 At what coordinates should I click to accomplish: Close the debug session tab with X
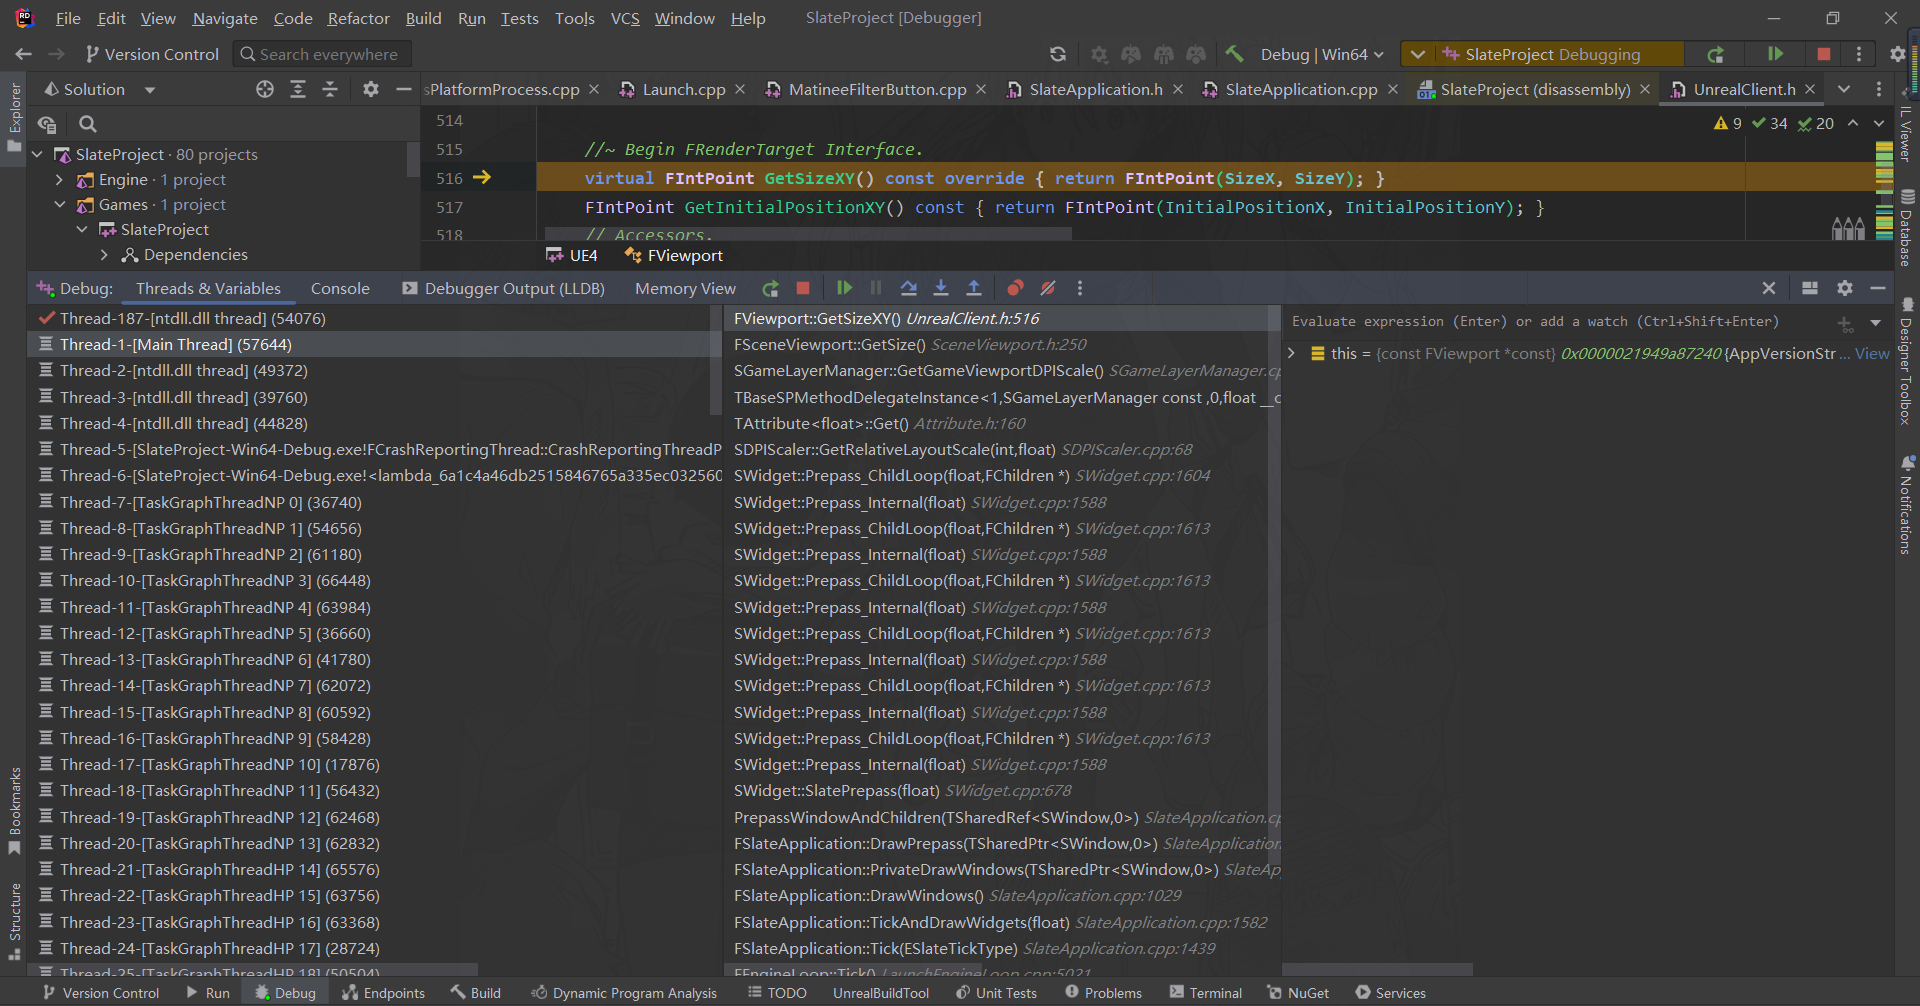coord(1769,288)
